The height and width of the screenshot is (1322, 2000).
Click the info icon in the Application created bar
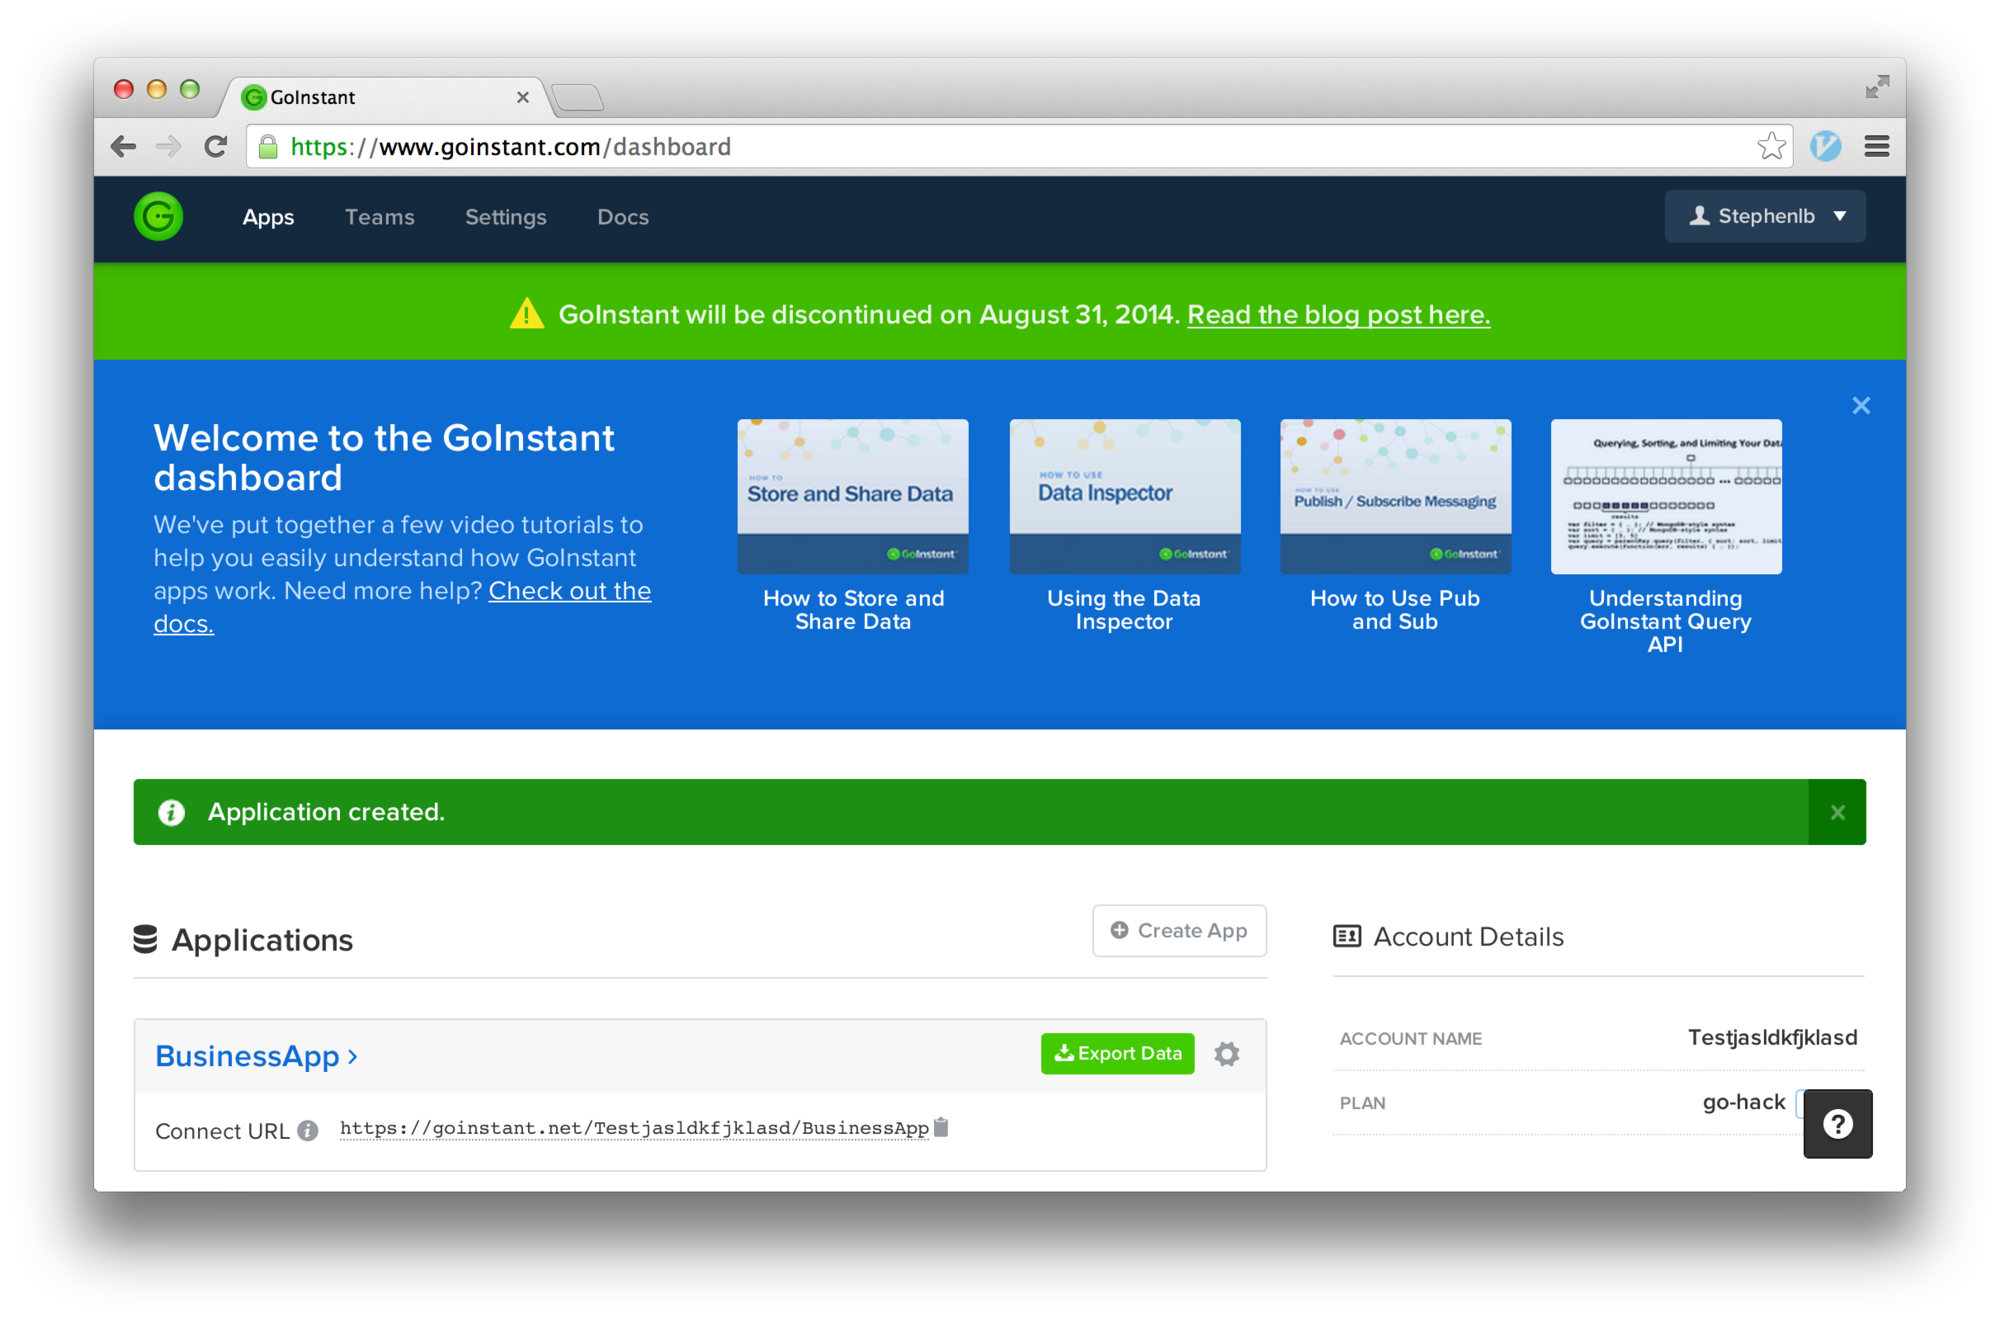coord(172,812)
